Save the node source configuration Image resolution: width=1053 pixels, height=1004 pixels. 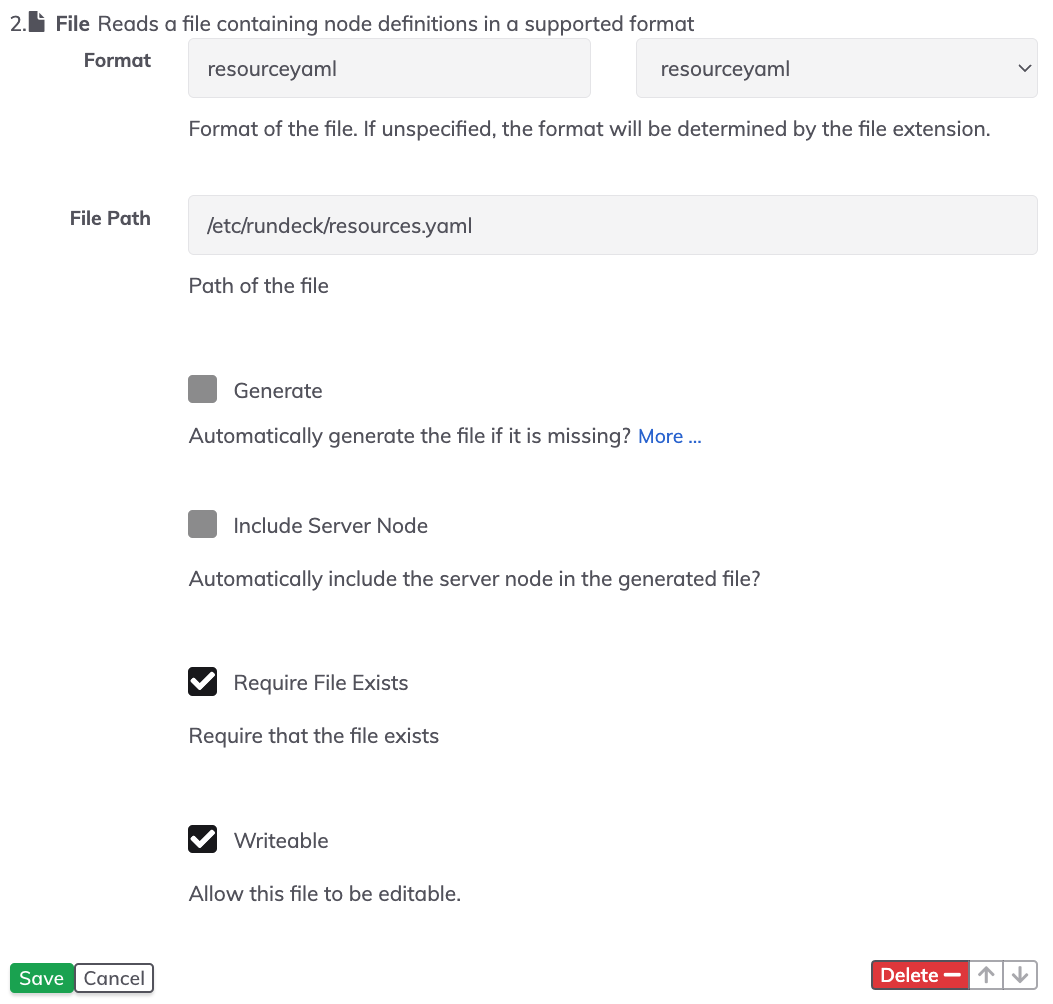click(x=42, y=978)
